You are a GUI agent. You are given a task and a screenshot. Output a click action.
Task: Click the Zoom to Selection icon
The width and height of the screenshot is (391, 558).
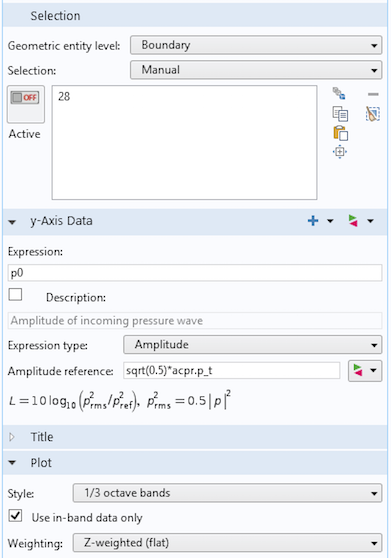[340, 152]
